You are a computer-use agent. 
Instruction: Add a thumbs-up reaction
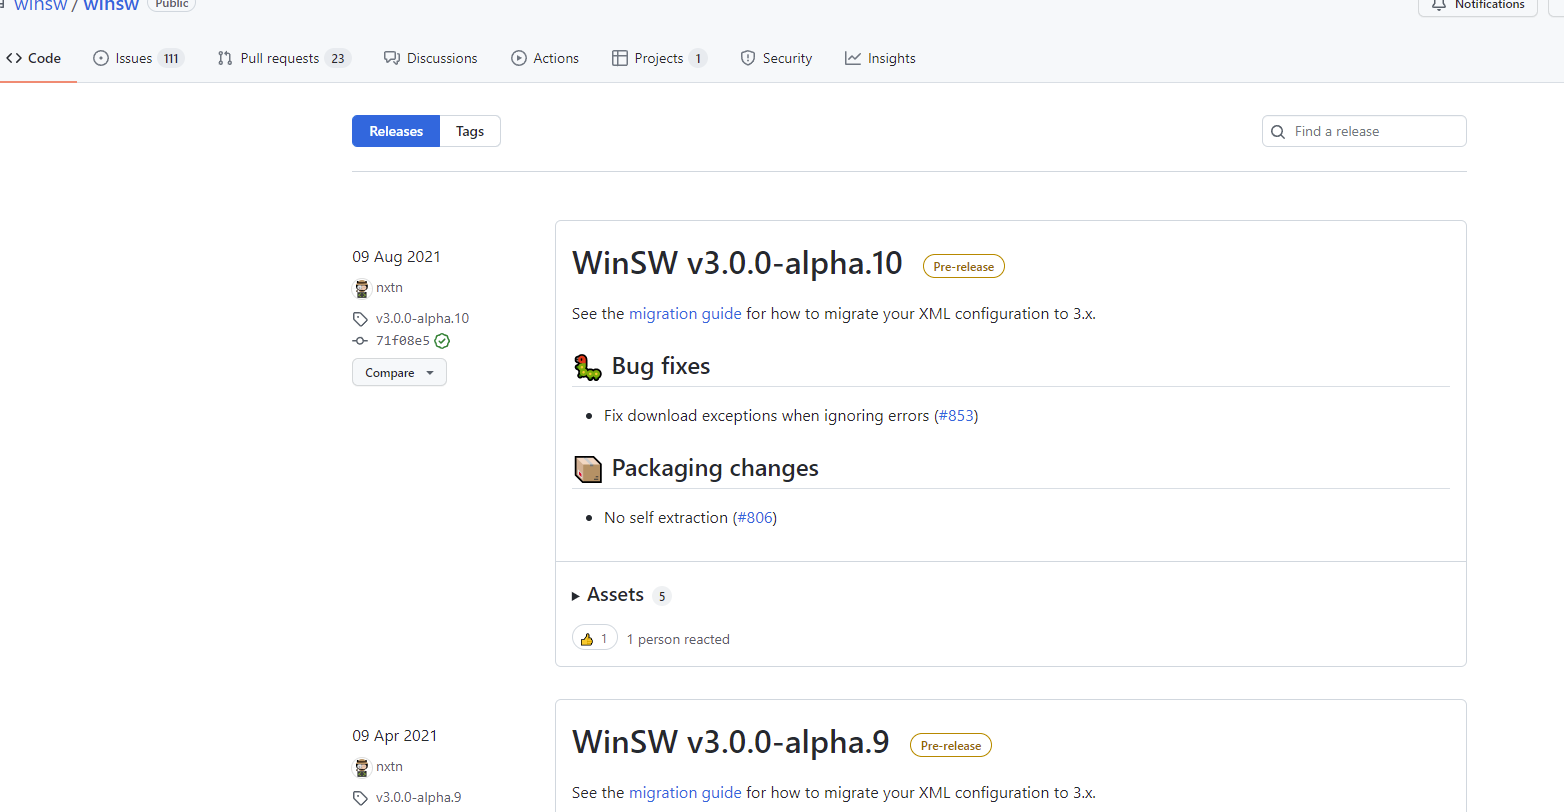594,637
